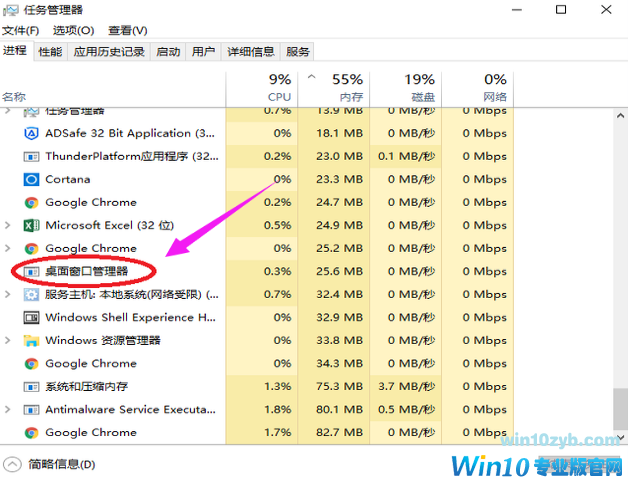Click Chrome icon in 82.7 MB row
Viewport: 628px width, 480px height.
(x=31, y=433)
